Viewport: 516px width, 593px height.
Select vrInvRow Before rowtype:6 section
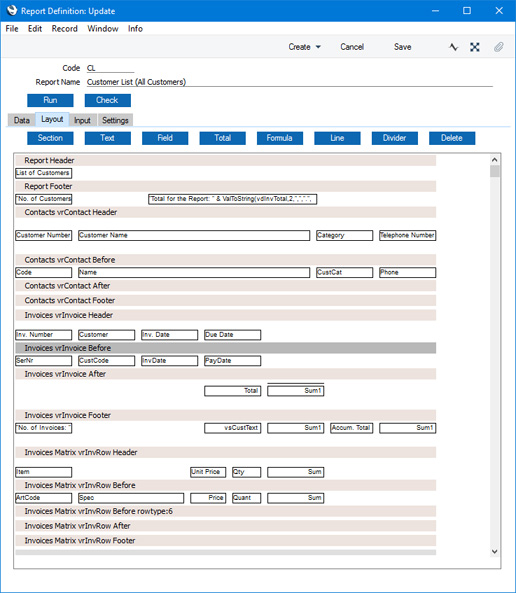[x=225, y=511]
